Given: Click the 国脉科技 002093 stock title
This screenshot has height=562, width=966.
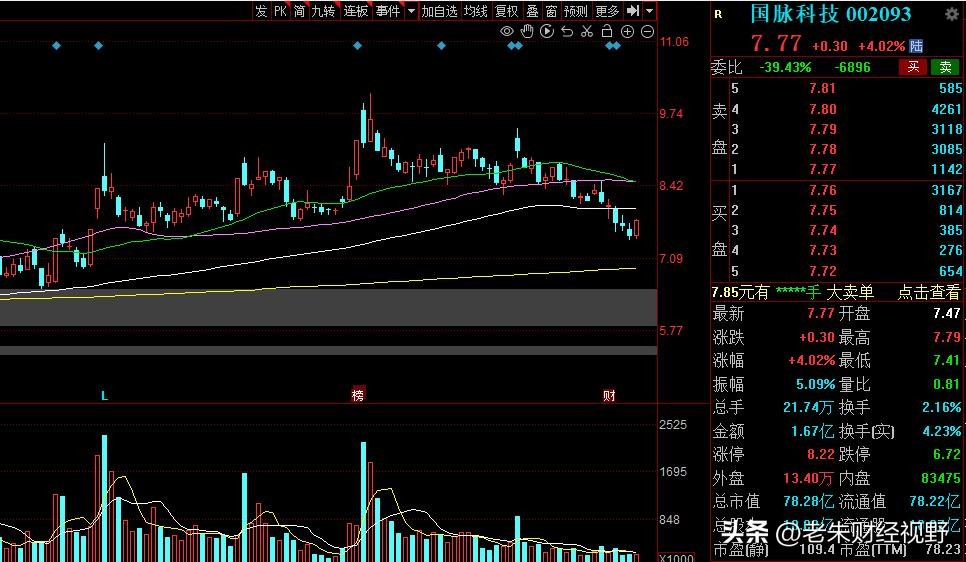Looking at the screenshot, I should coord(831,14).
